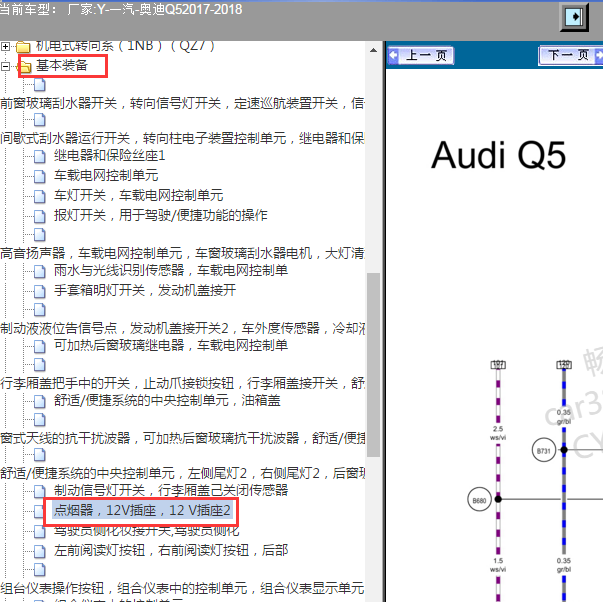Click document icon beside 制动信号灯开关
Viewport: 603px width, 602px height.
pos(39,491)
